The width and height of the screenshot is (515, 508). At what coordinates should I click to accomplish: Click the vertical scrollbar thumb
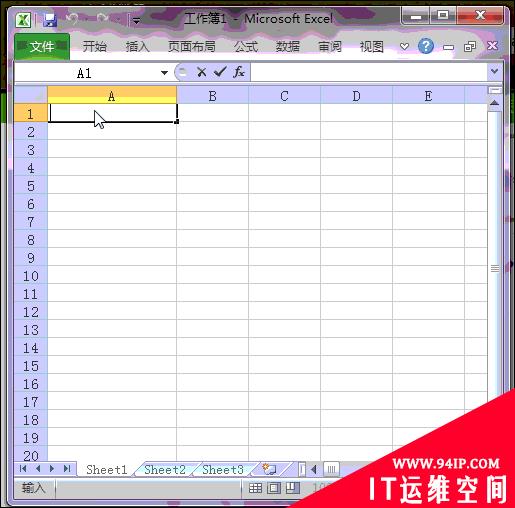[495, 268]
